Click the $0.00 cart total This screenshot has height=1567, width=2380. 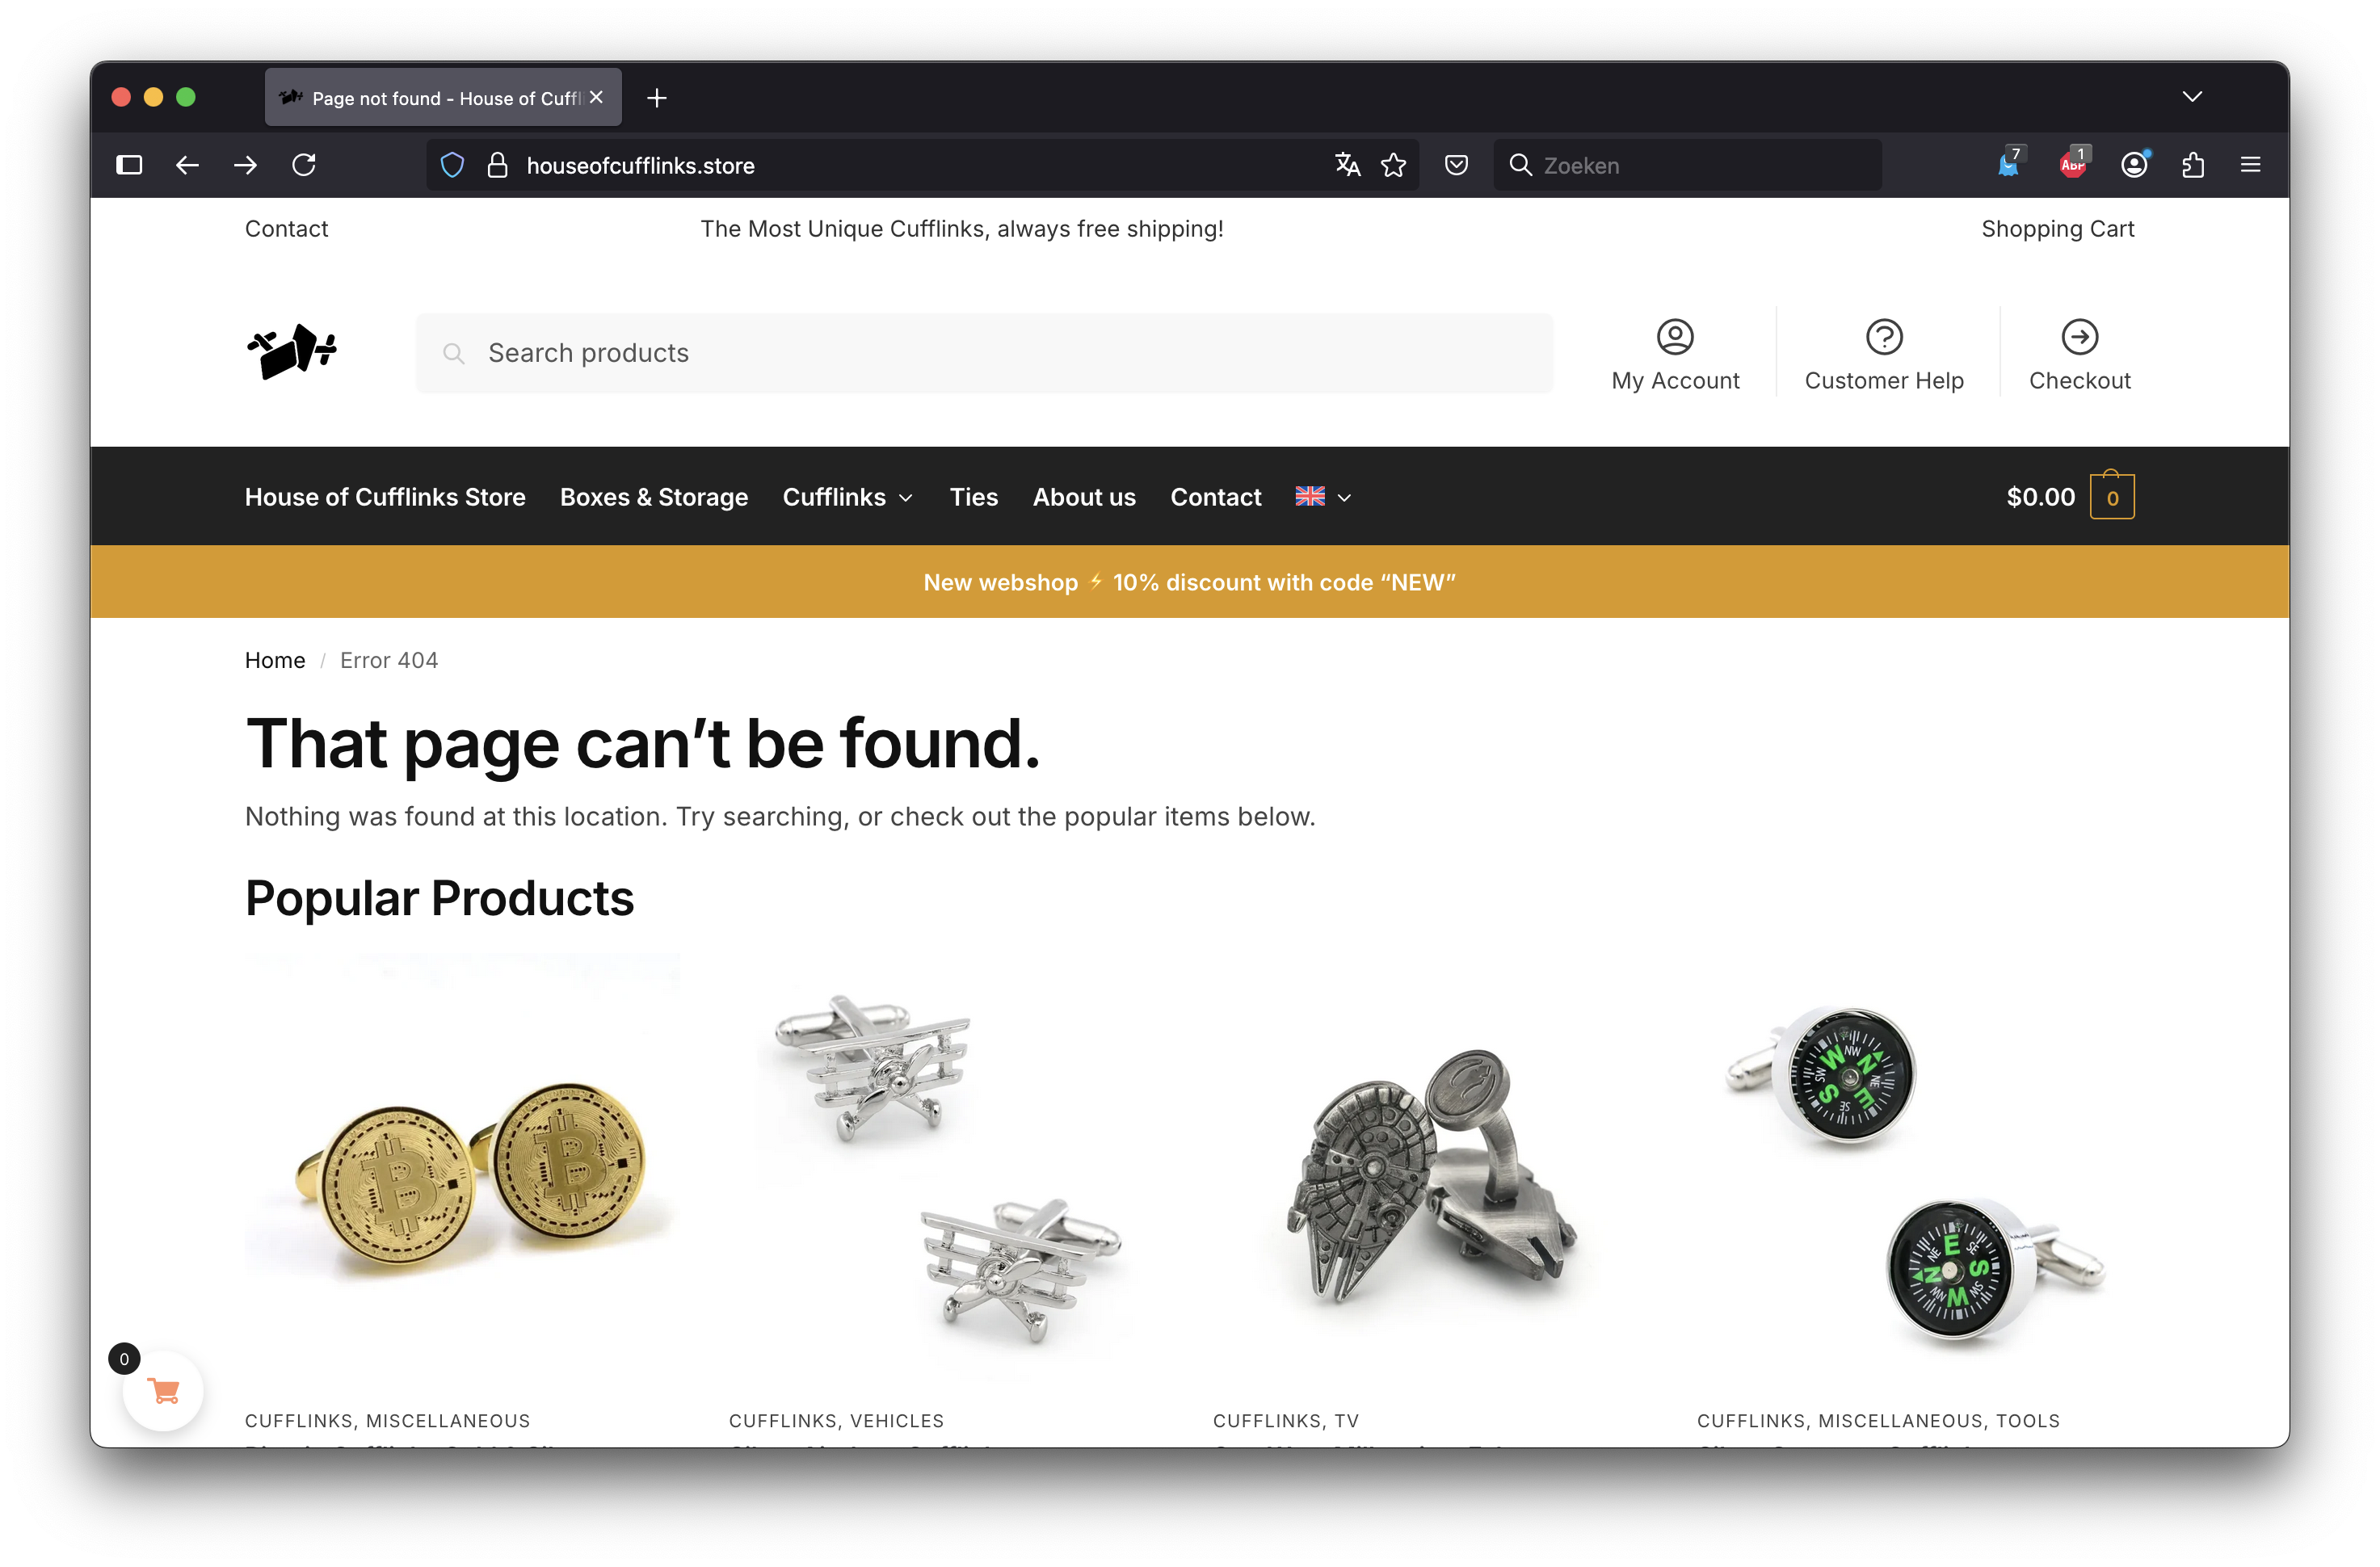coord(2041,497)
